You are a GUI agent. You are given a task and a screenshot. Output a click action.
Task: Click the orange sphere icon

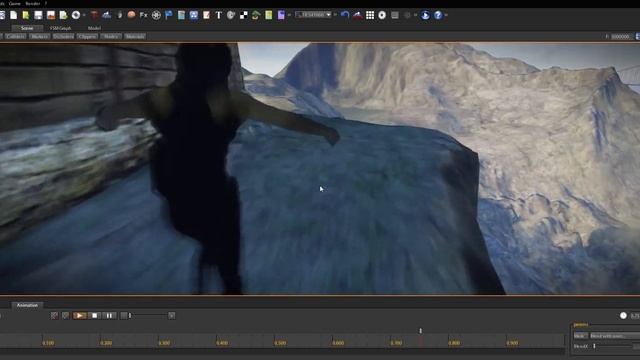tap(131, 15)
